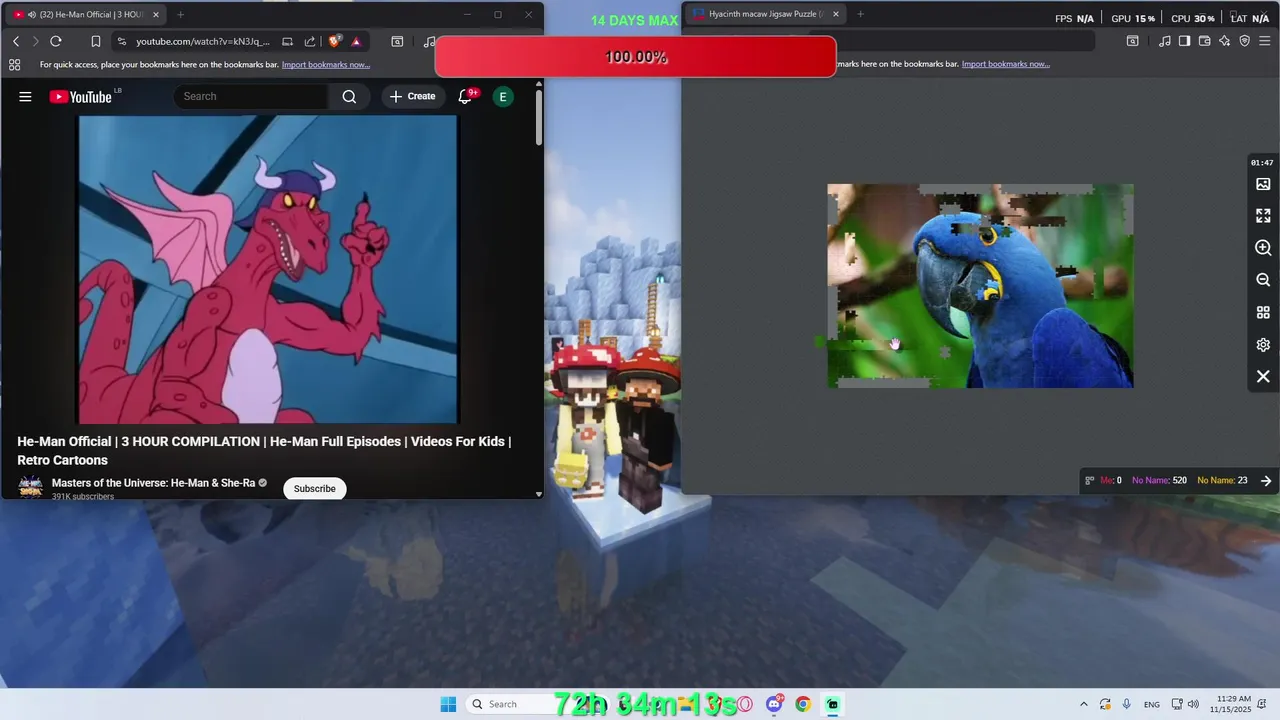Click the scrollbar down arrow in YouTube window

(539, 494)
